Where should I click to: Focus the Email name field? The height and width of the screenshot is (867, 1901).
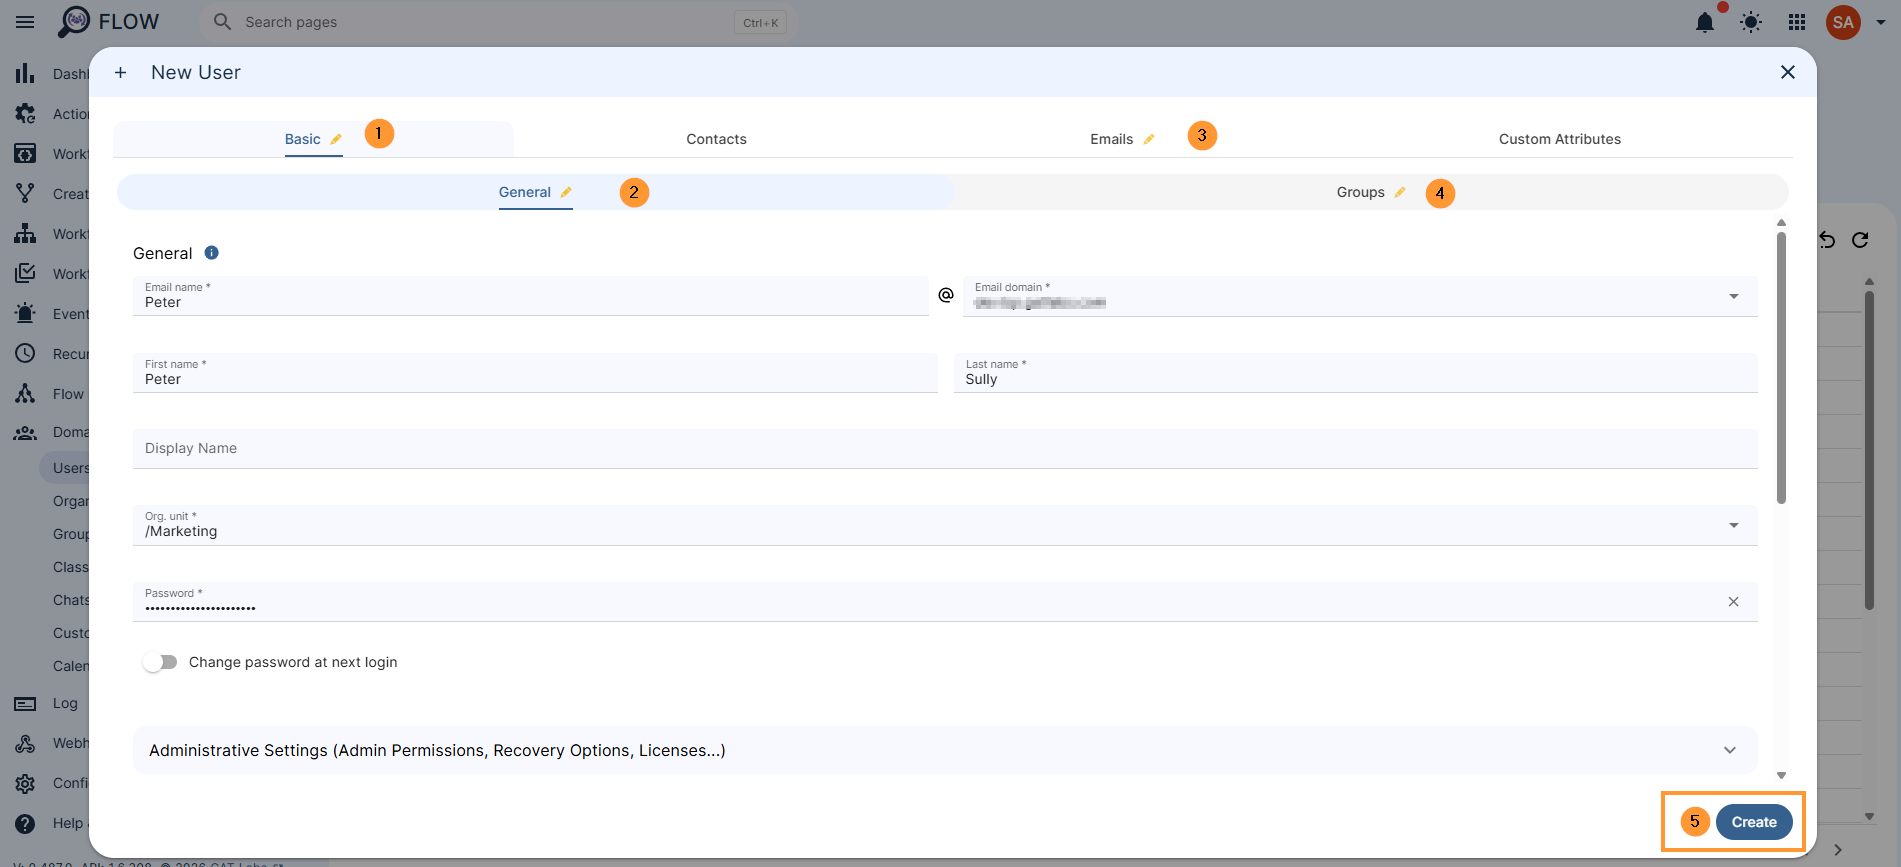click(530, 296)
